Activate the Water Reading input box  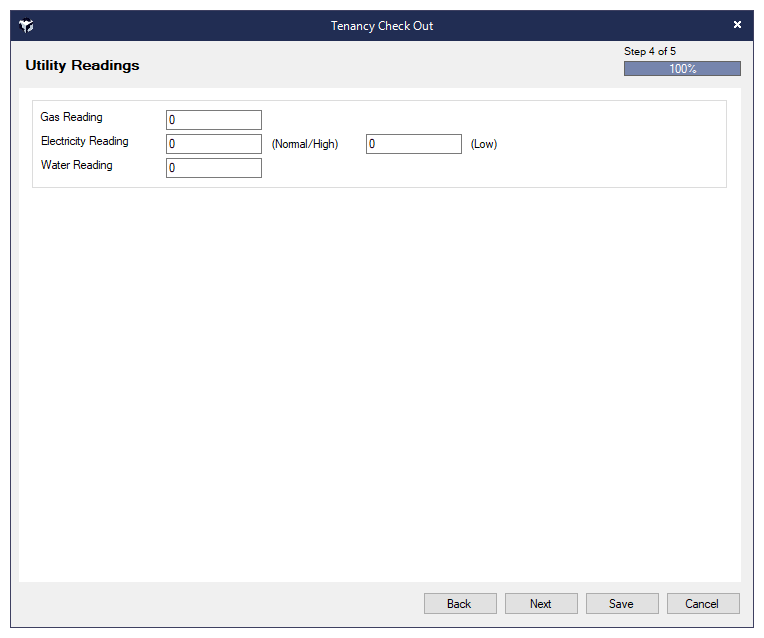click(213, 168)
